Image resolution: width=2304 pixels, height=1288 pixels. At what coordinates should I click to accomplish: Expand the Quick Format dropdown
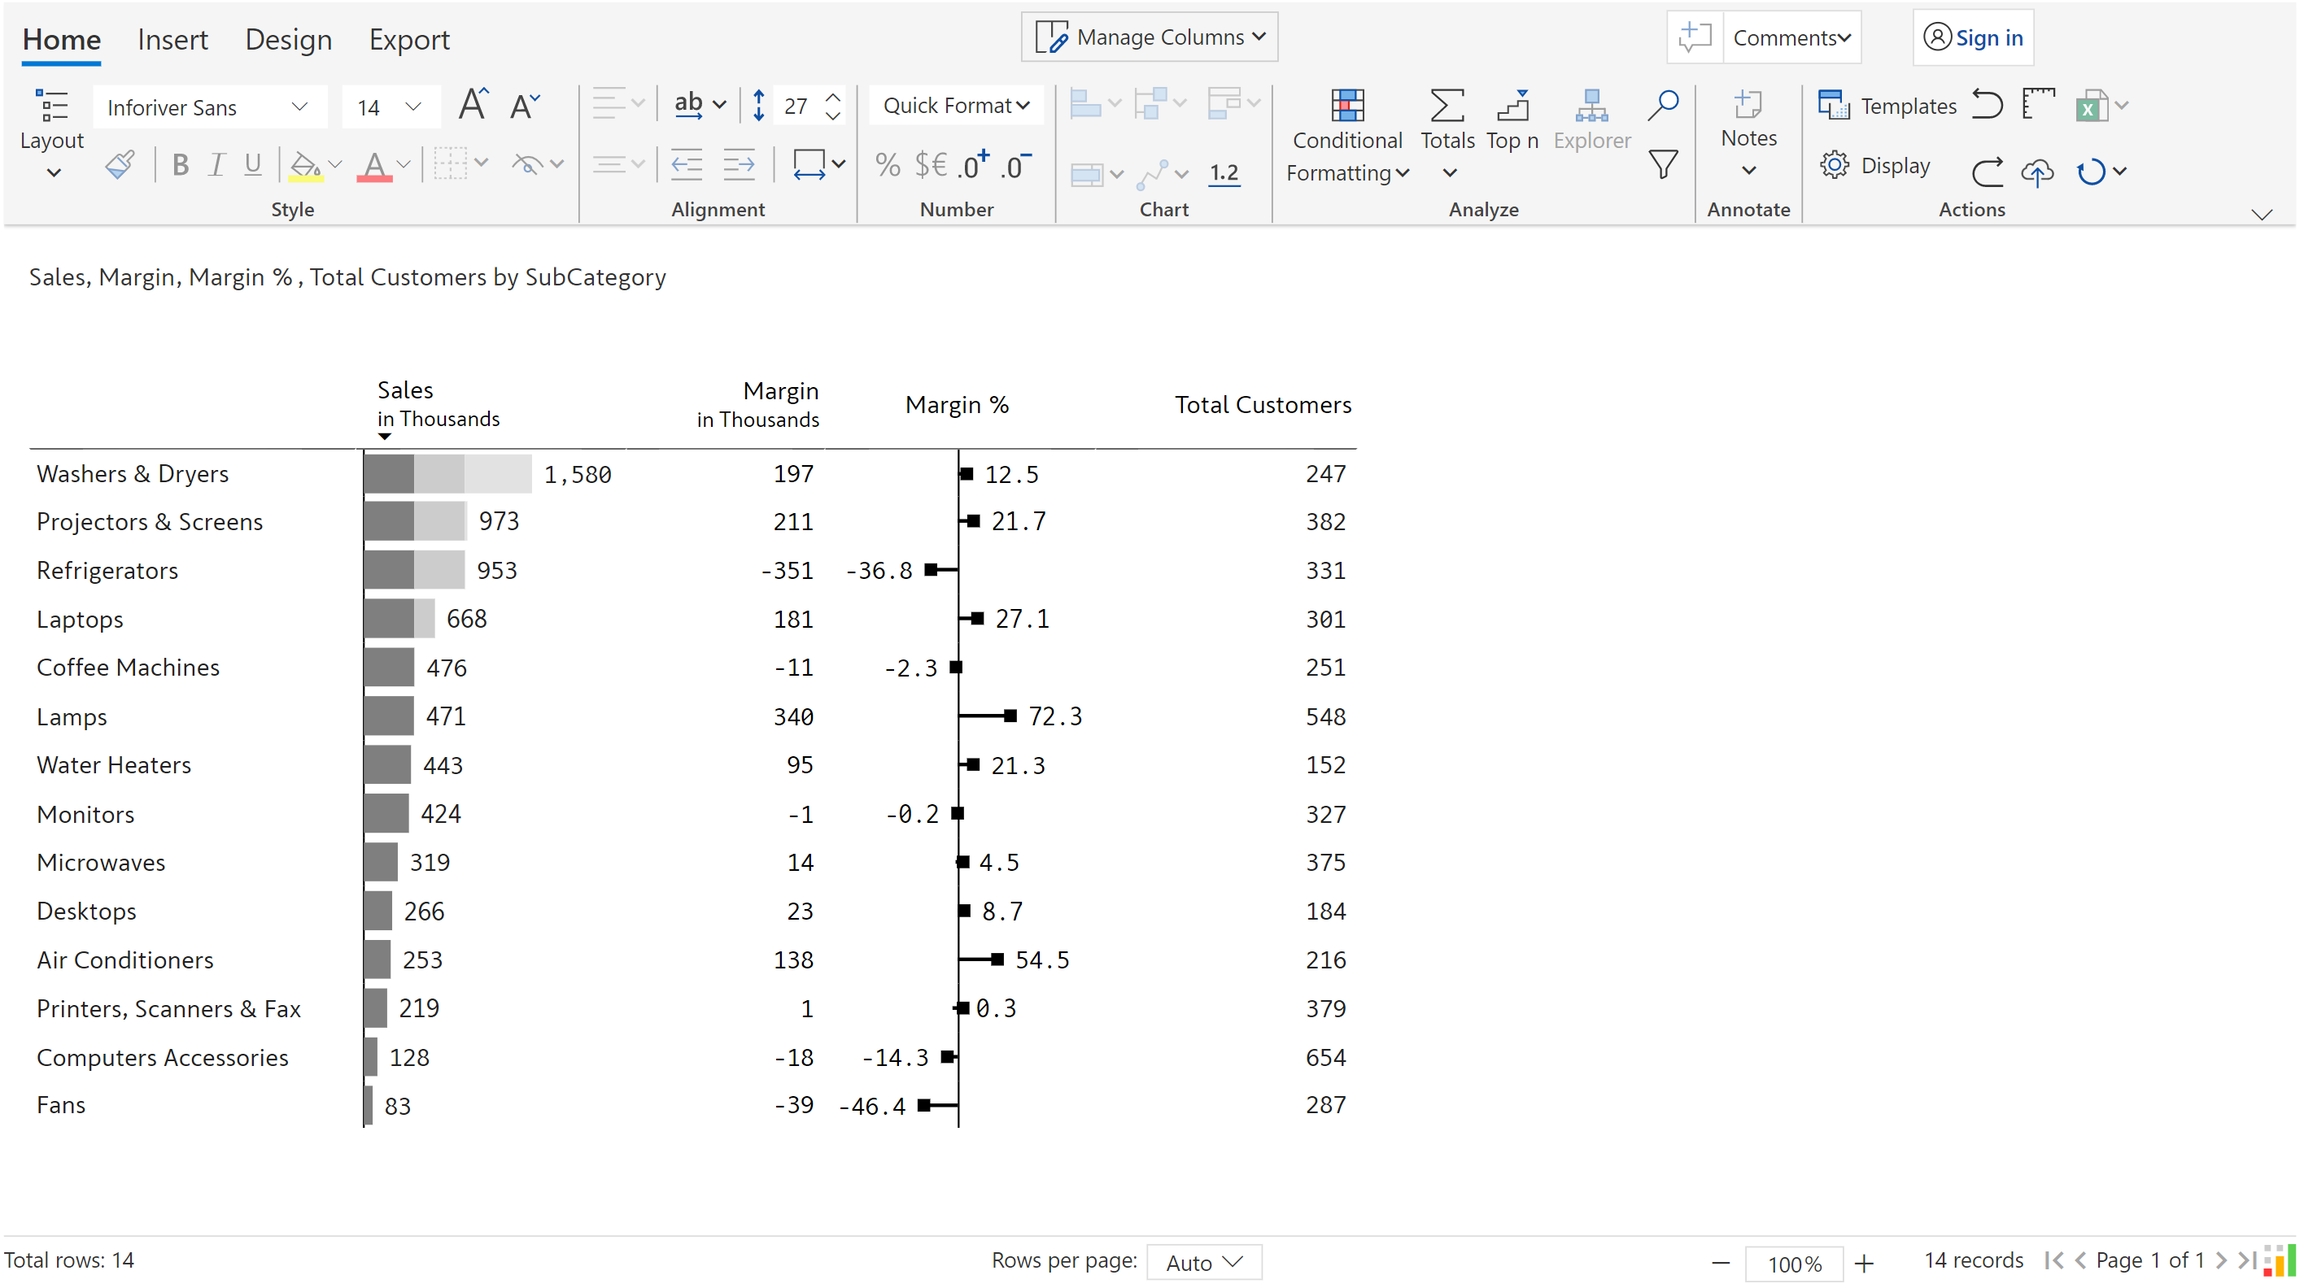coord(955,105)
